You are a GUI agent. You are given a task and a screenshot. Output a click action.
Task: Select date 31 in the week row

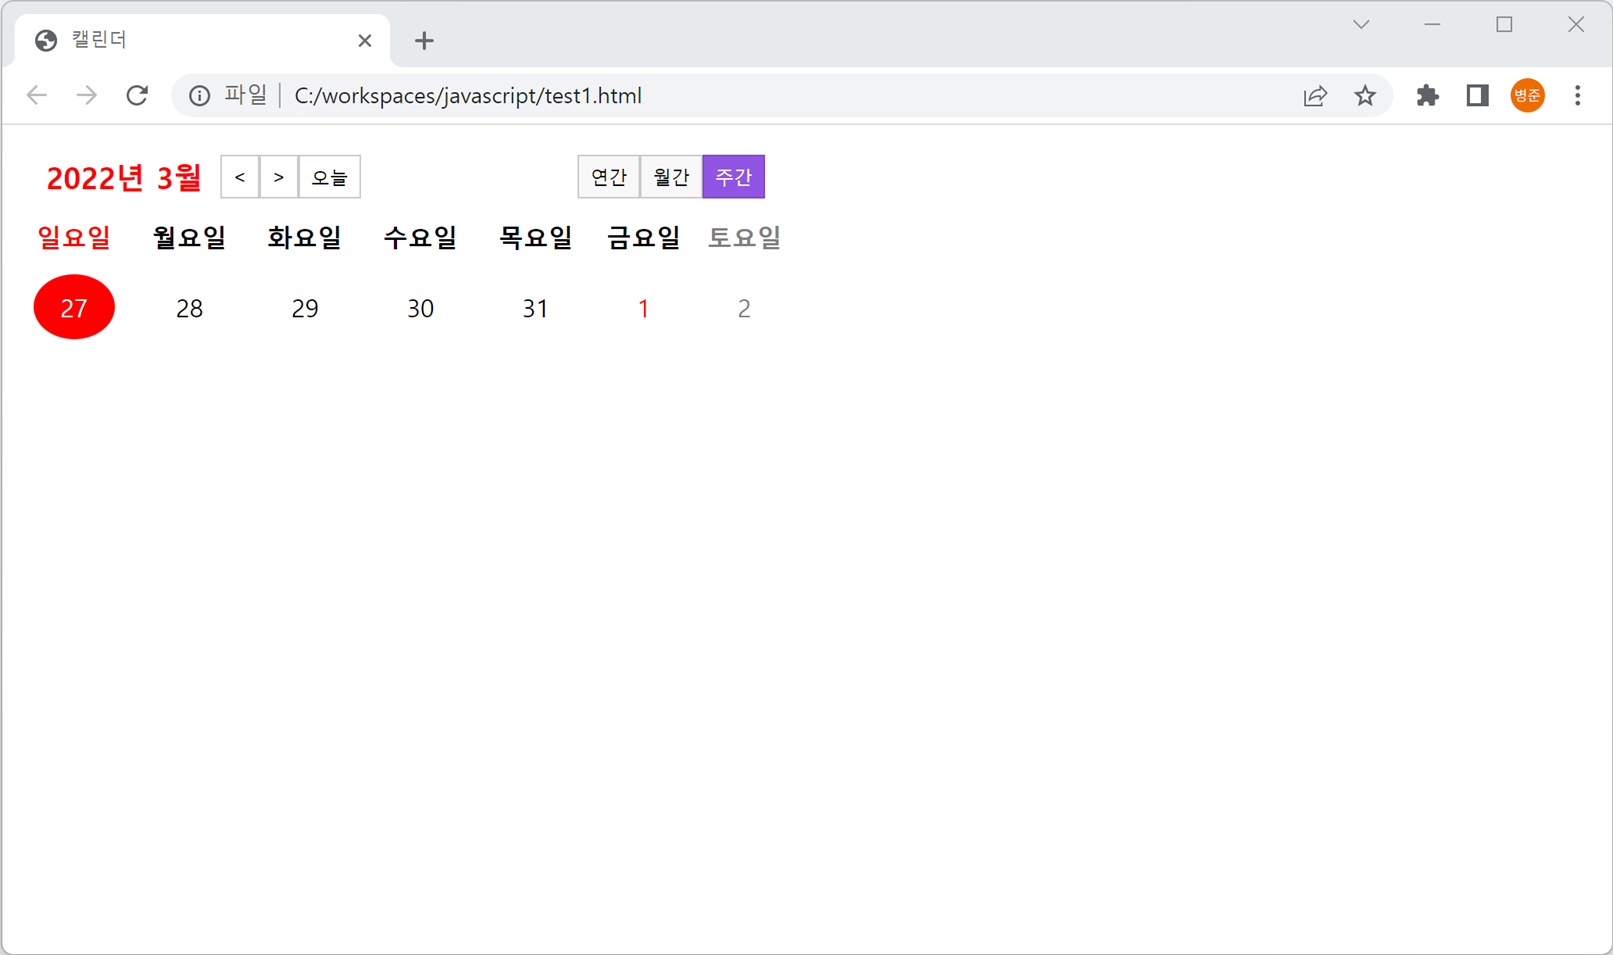[x=536, y=309]
